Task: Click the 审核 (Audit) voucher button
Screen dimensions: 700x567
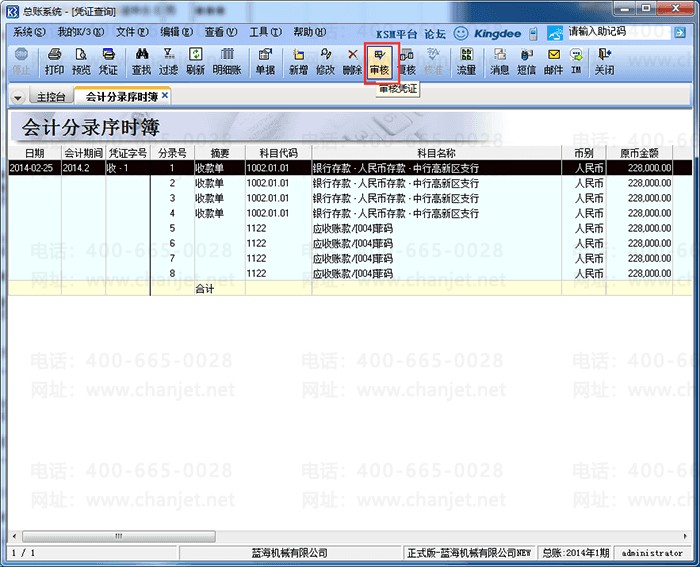Action: (379, 61)
